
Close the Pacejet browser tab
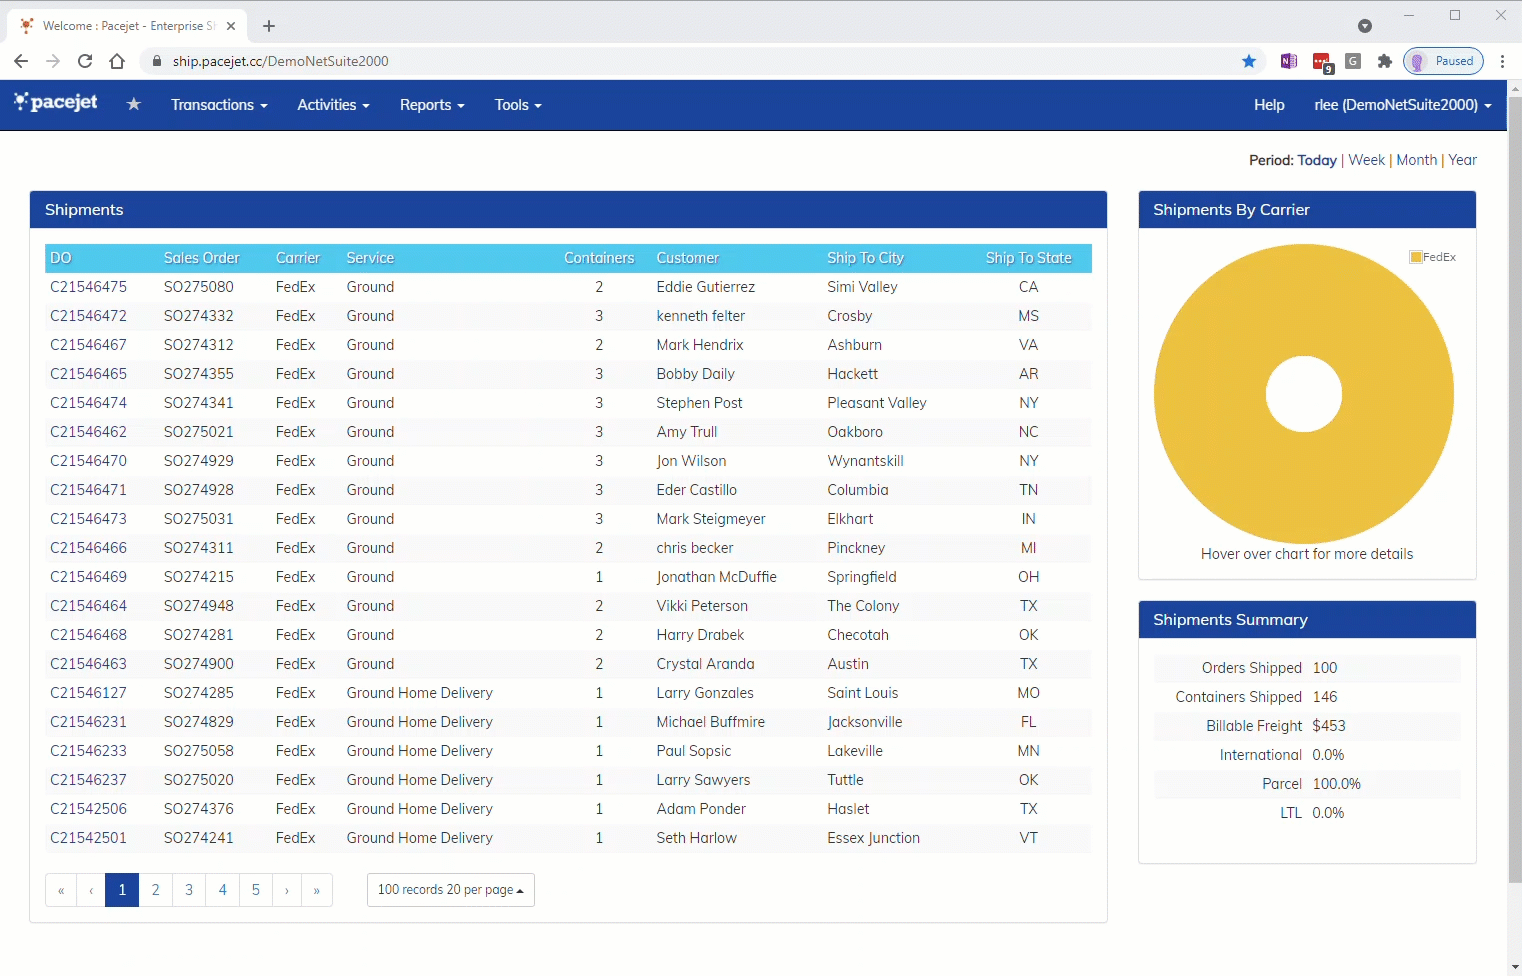tap(231, 26)
